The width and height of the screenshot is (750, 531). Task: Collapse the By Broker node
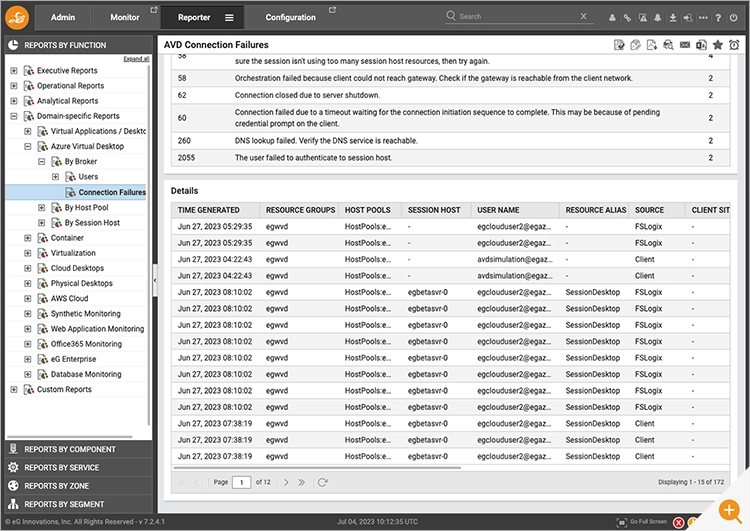42,162
